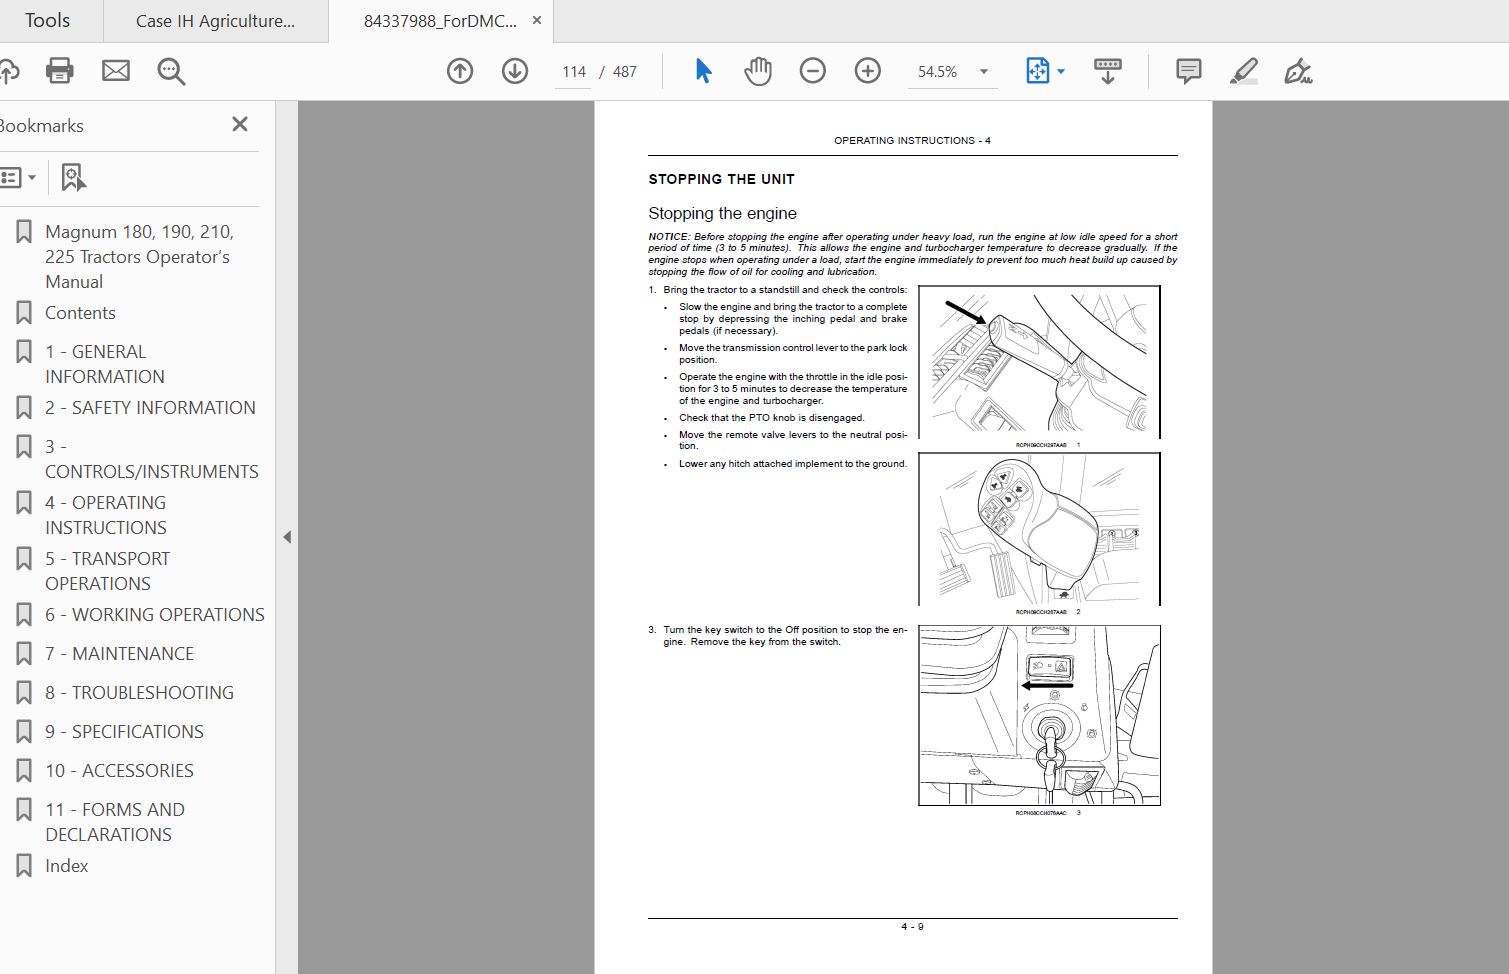Click the key switch illustration
Image resolution: width=1509 pixels, height=974 pixels.
[1039, 715]
